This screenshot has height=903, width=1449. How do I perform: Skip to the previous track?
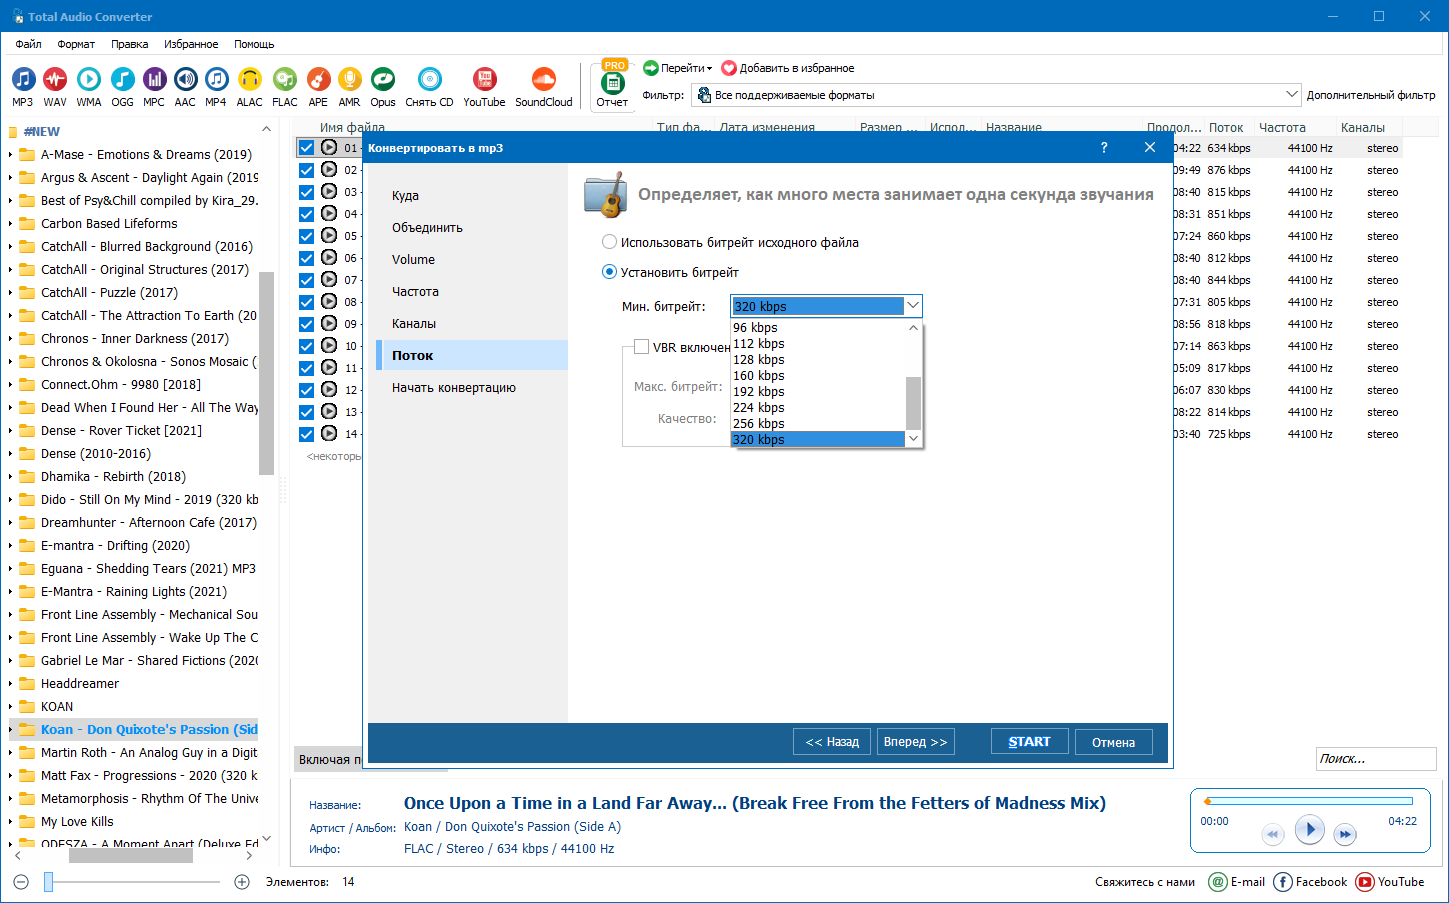coord(1272,834)
